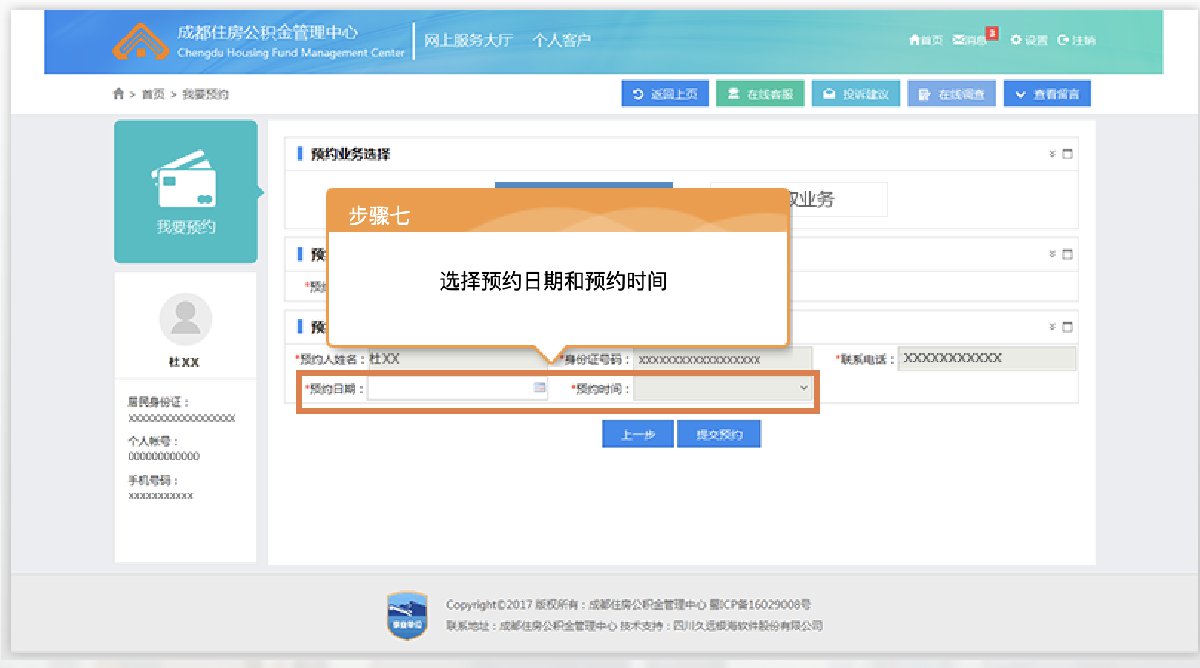Go back with the 上一步 button
1200x668 pixels.
637,434
